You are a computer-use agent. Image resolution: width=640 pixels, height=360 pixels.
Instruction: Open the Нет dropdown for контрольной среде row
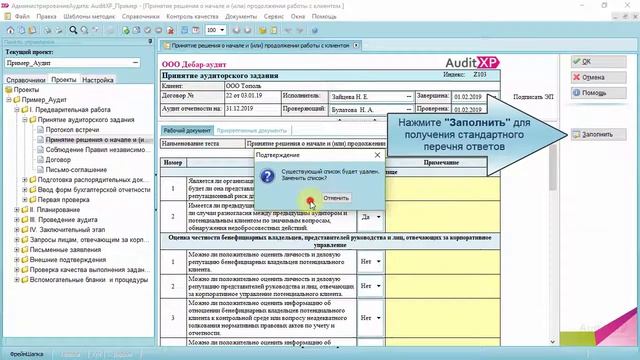tap(378, 318)
